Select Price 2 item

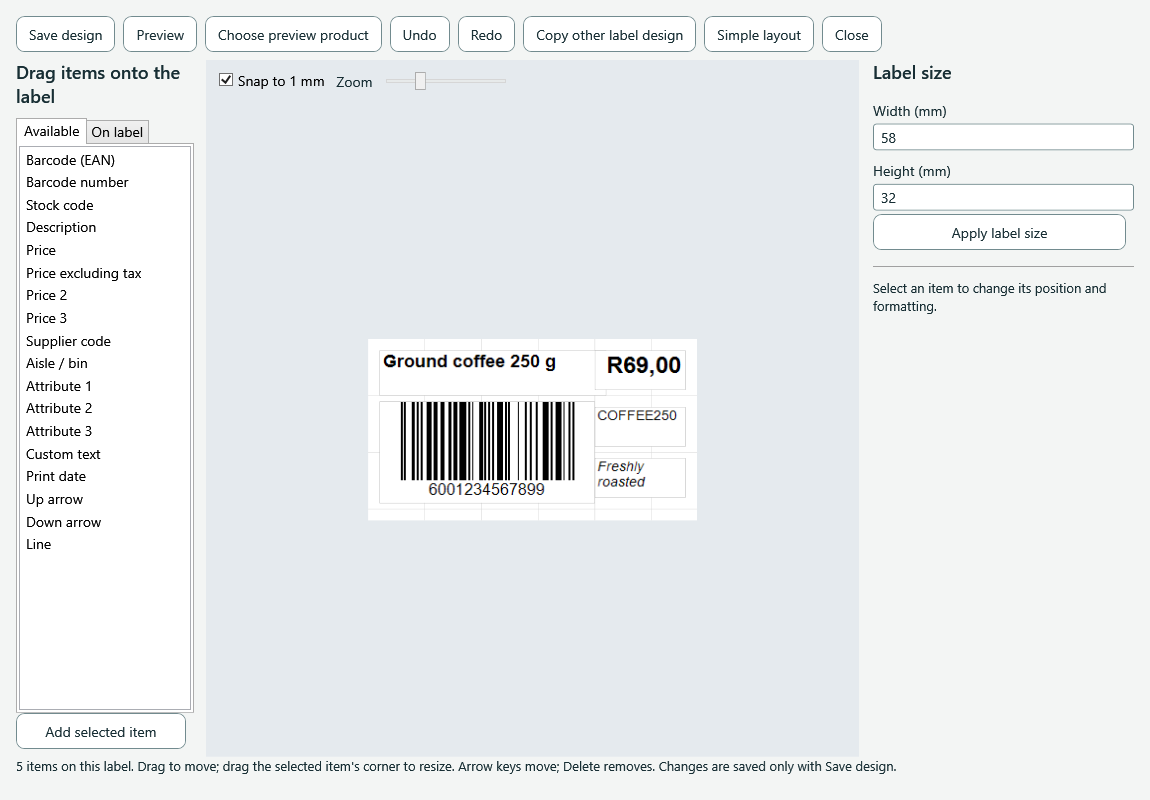(105, 296)
